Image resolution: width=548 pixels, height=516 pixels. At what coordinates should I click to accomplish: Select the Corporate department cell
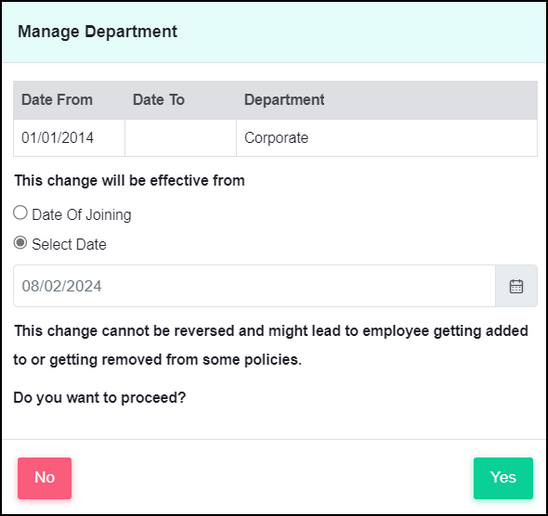coord(387,138)
